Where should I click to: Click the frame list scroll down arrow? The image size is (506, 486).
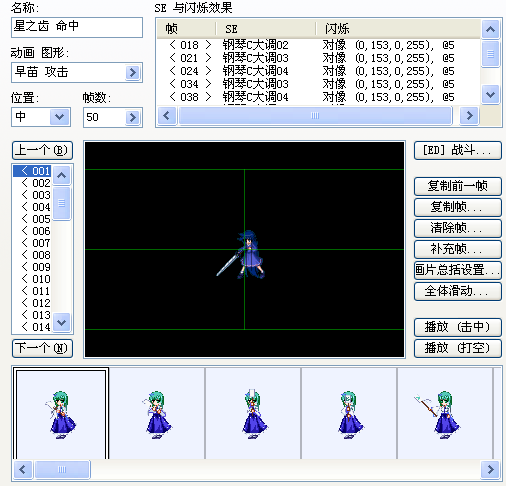point(62,322)
